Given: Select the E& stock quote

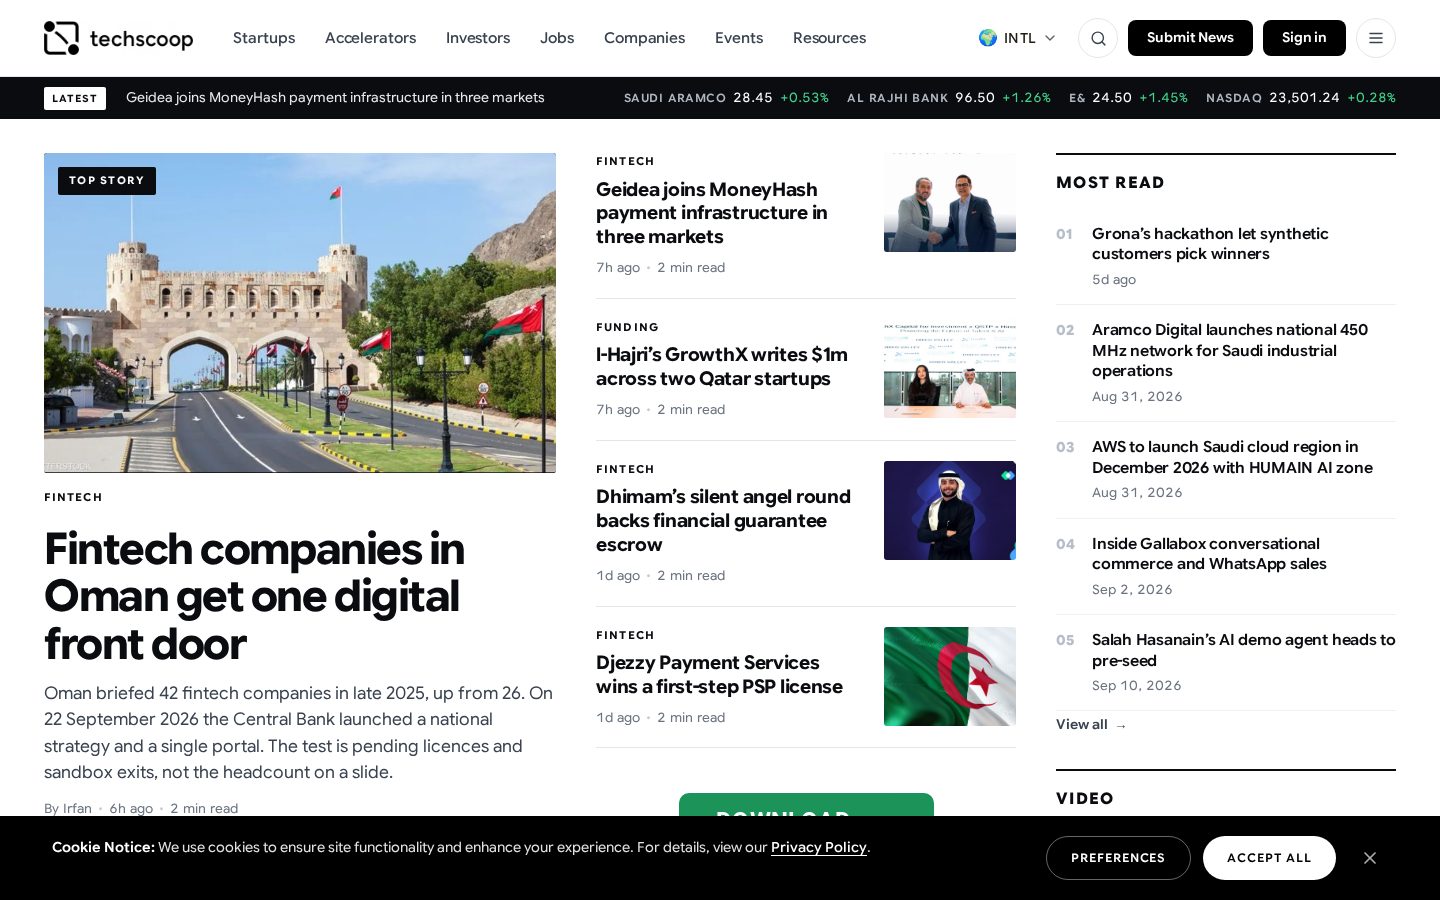Looking at the screenshot, I should coord(1128,98).
